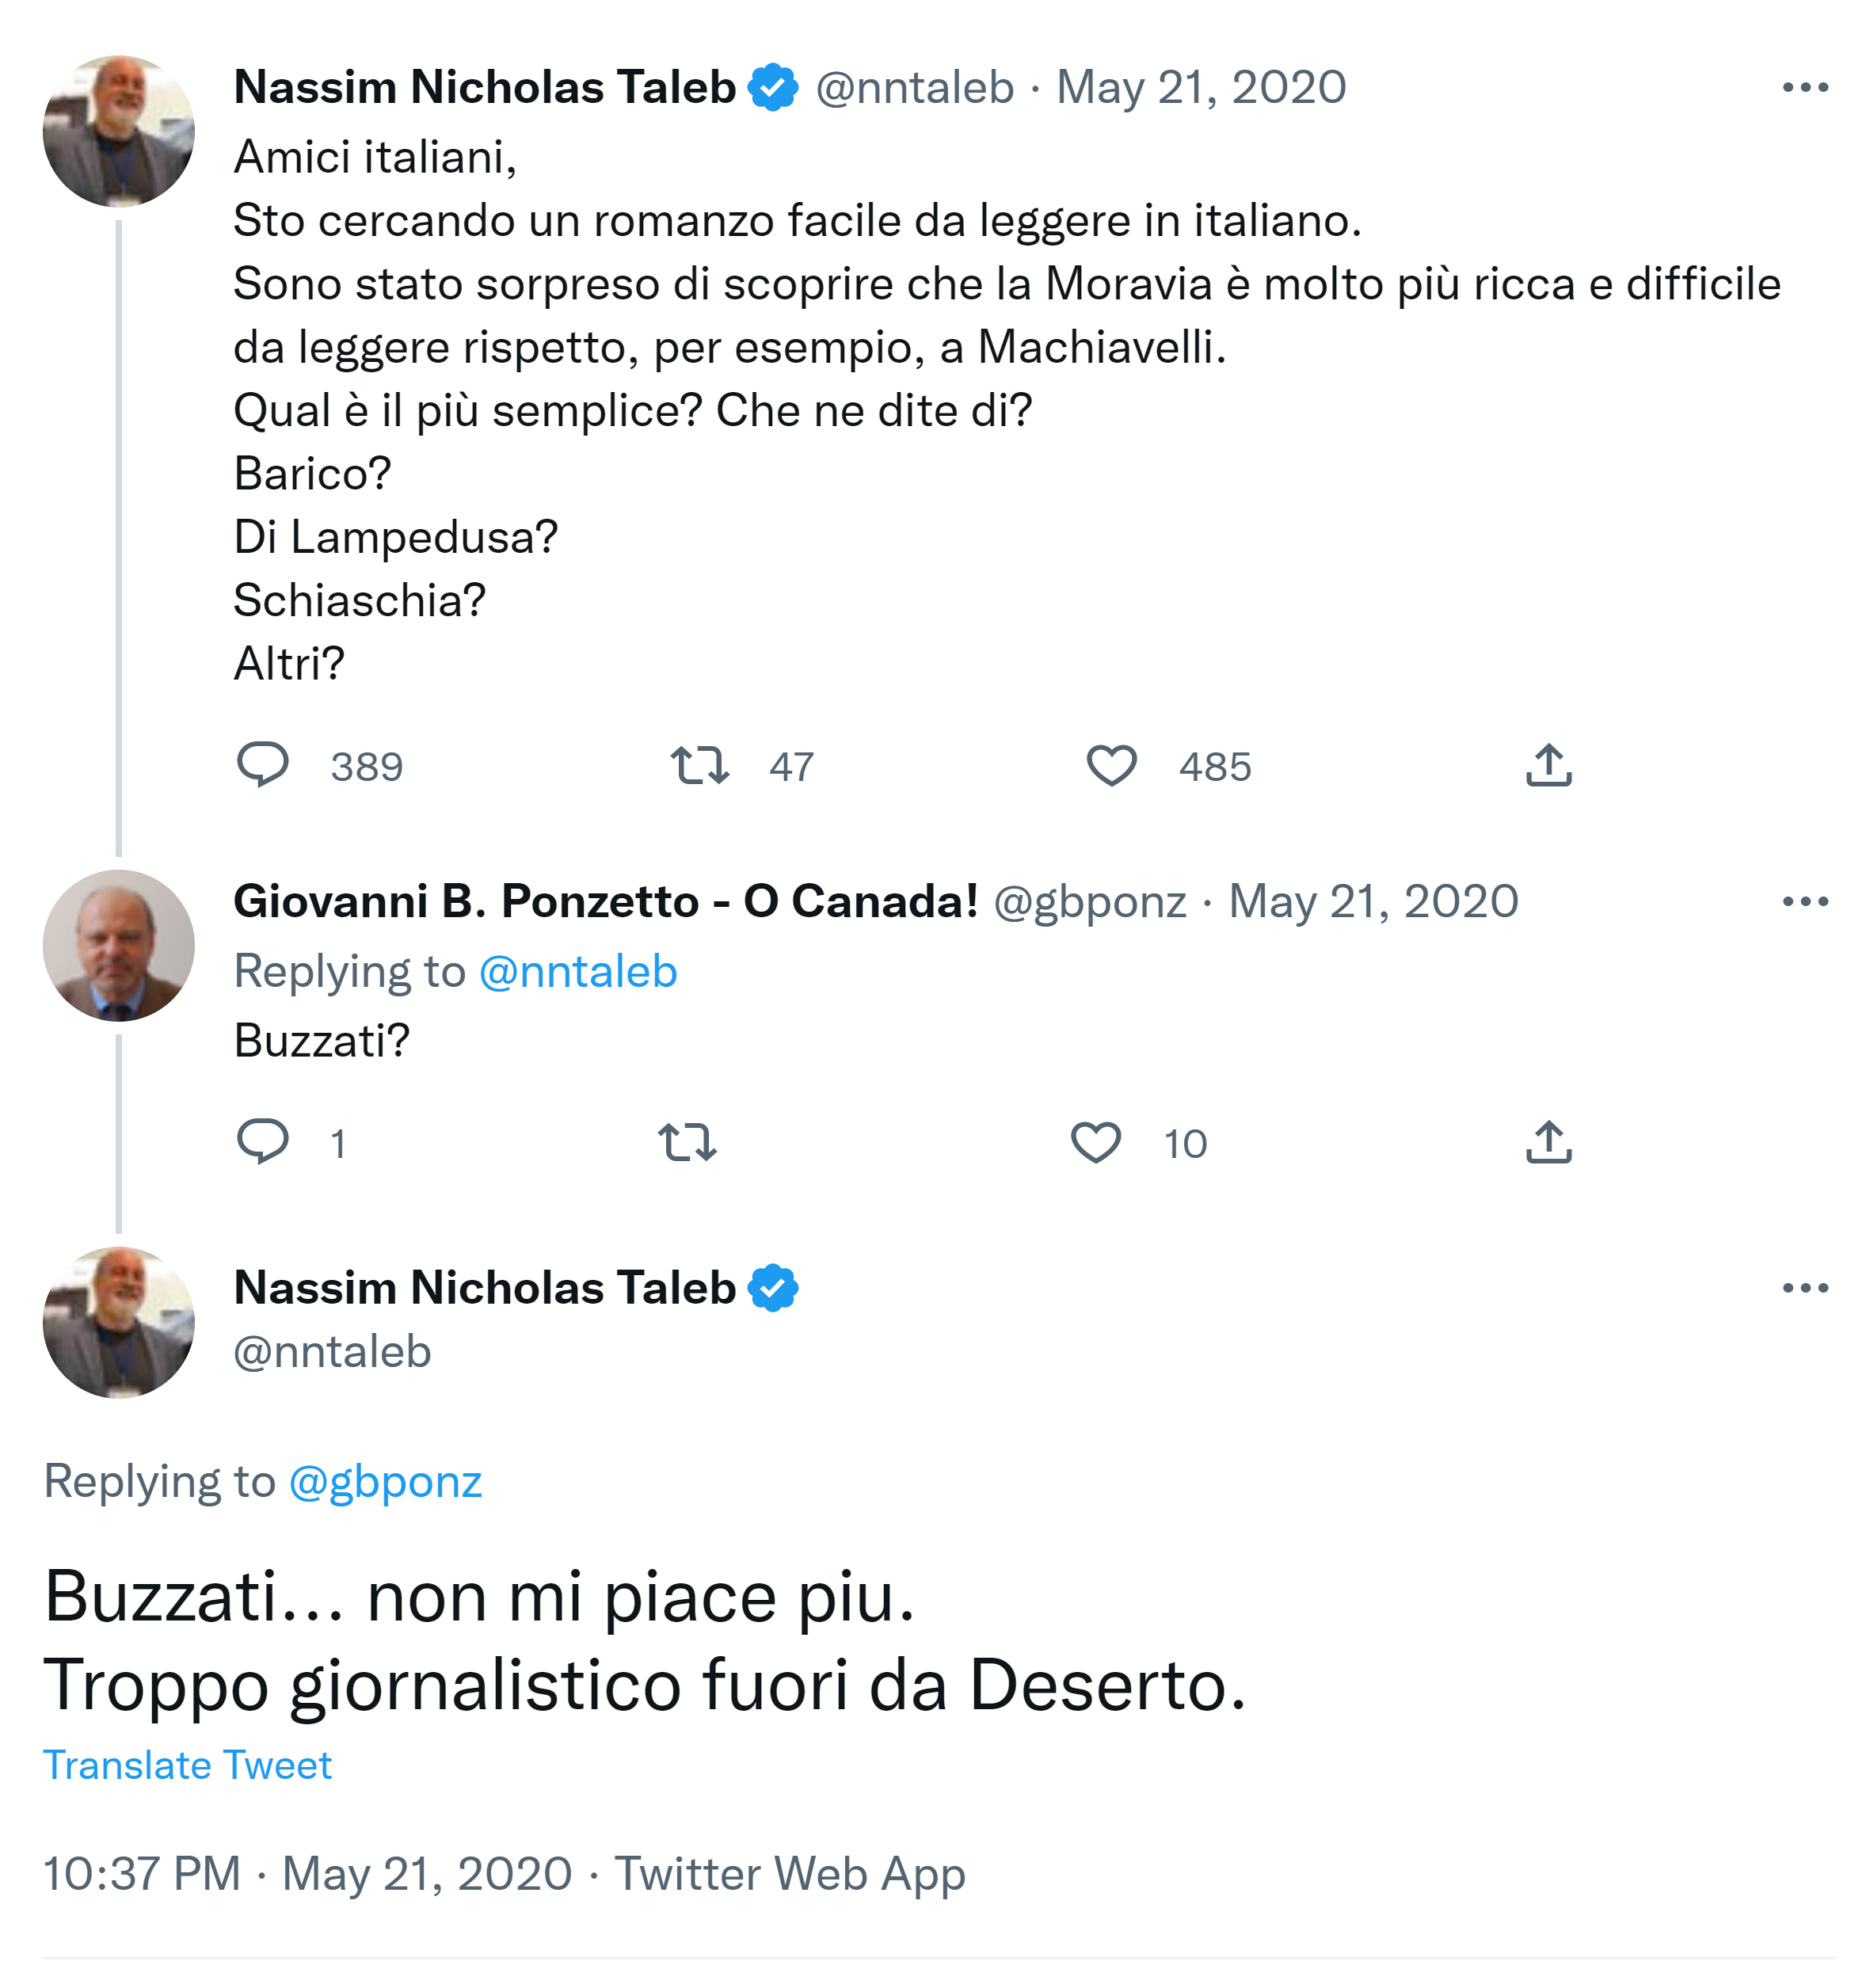Share Giovanni's Buzzati tweet
Image resolution: width=1870 pixels, height=1988 pixels.
[x=1548, y=1141]
